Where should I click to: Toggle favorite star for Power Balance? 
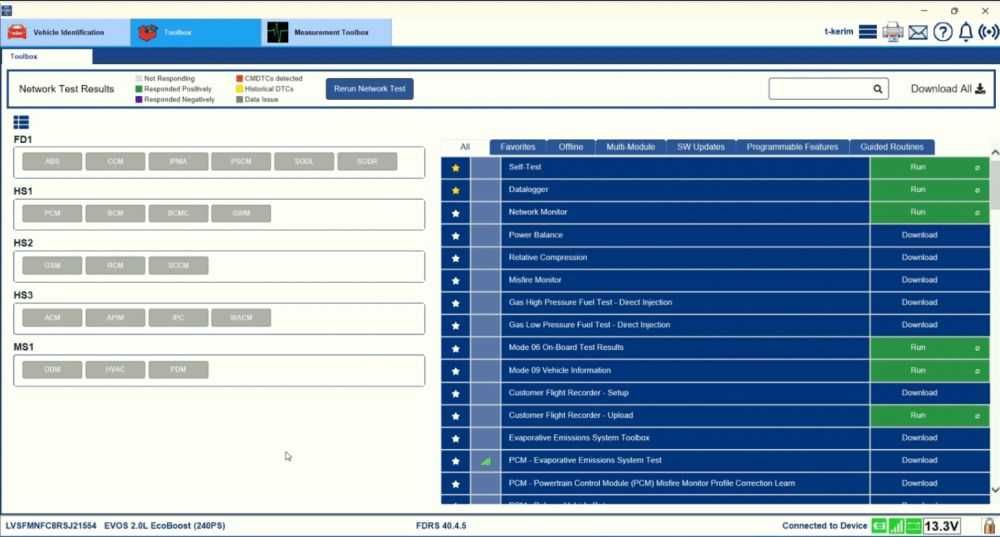pos(455,236)
